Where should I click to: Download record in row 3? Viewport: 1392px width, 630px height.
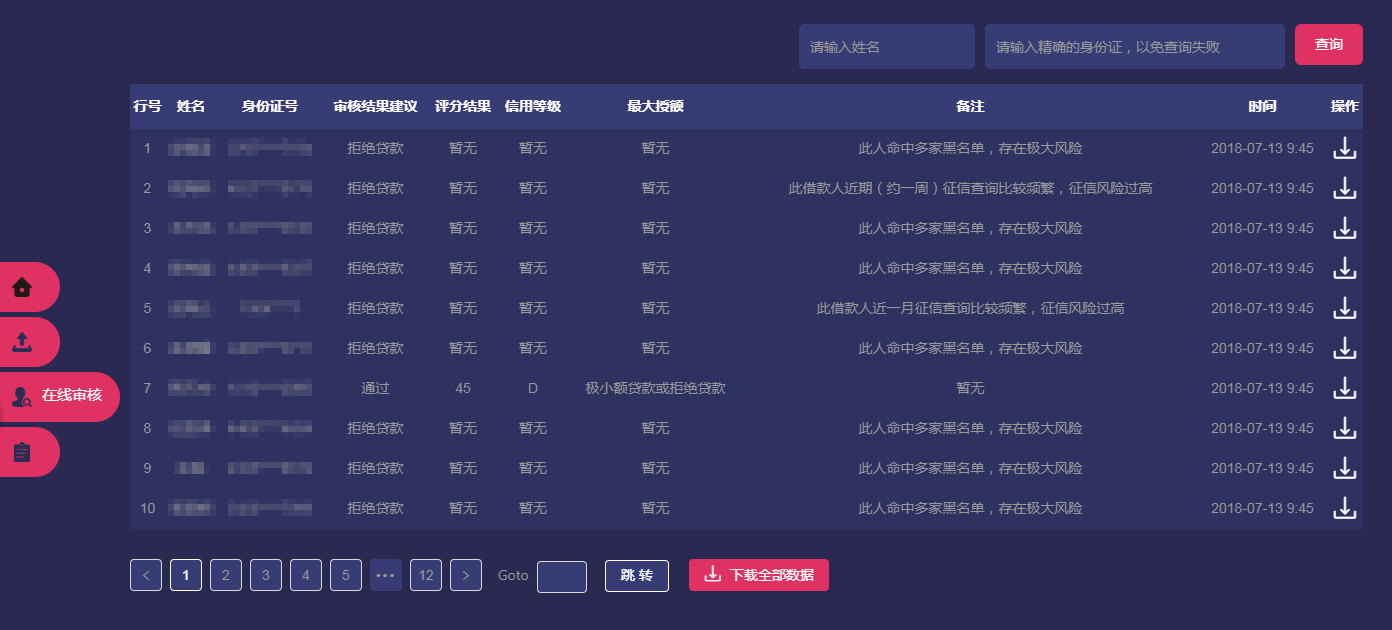coord(1345,228)
